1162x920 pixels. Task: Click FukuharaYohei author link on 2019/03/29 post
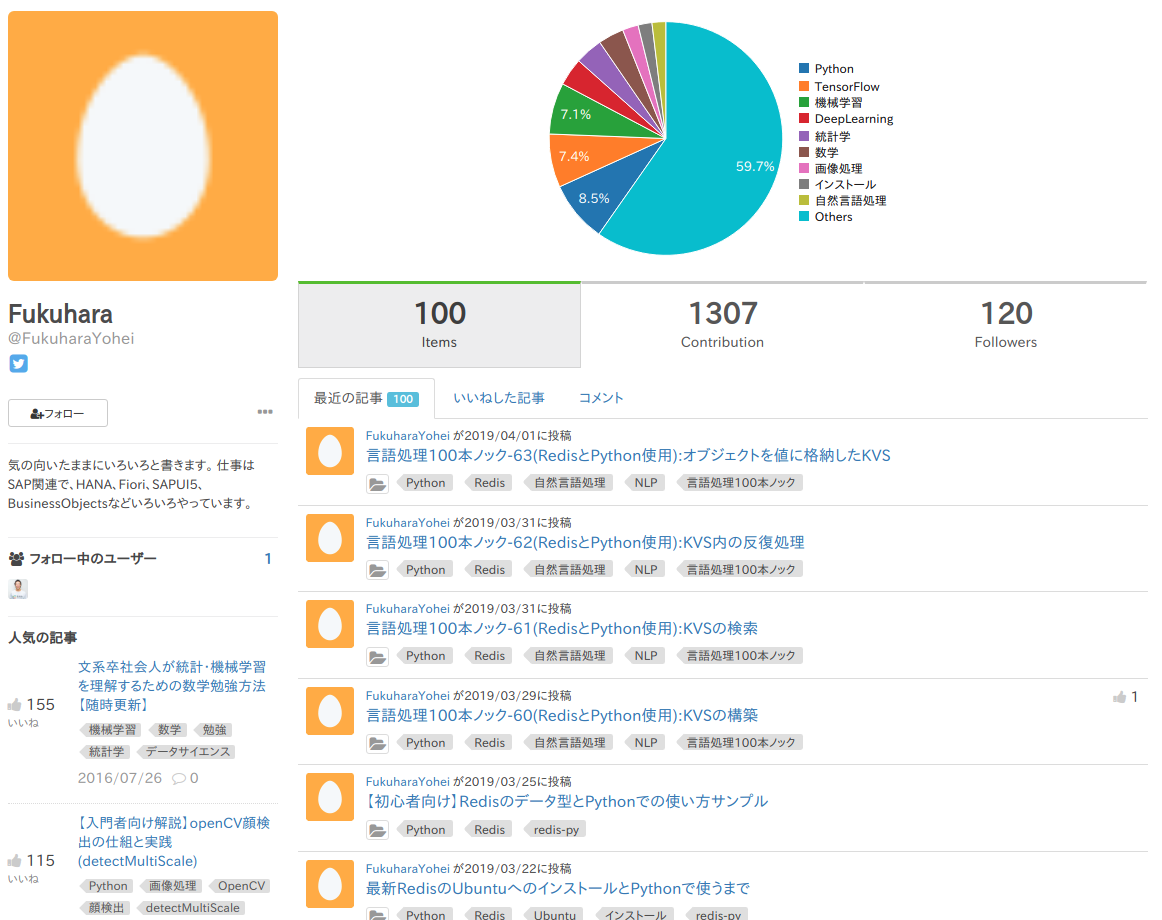(408, 696)
